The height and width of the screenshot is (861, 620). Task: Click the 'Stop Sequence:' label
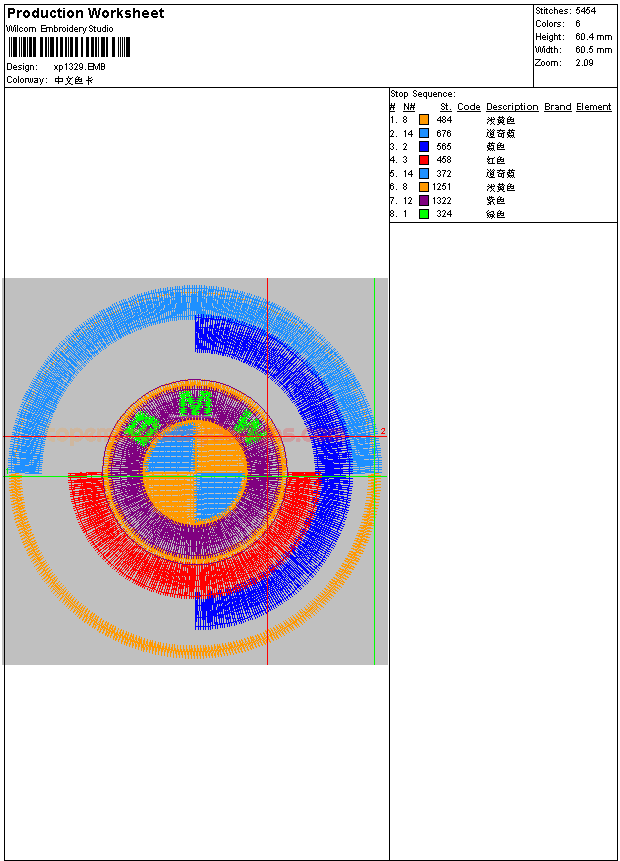point(423,94)
